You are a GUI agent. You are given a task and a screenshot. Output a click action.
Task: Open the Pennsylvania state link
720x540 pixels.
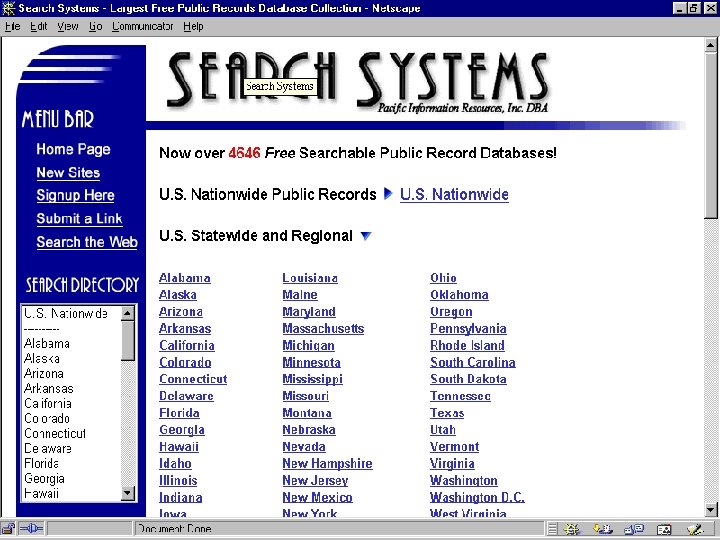468,329
